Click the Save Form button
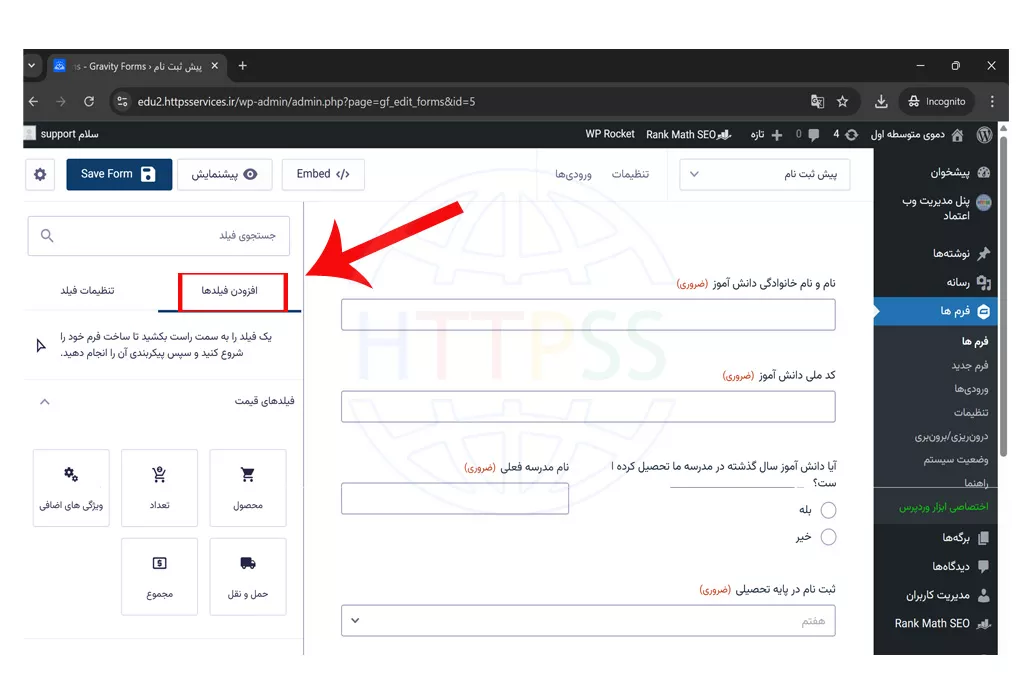Viewport: 1024px width, 683px height. coord(119,174)
